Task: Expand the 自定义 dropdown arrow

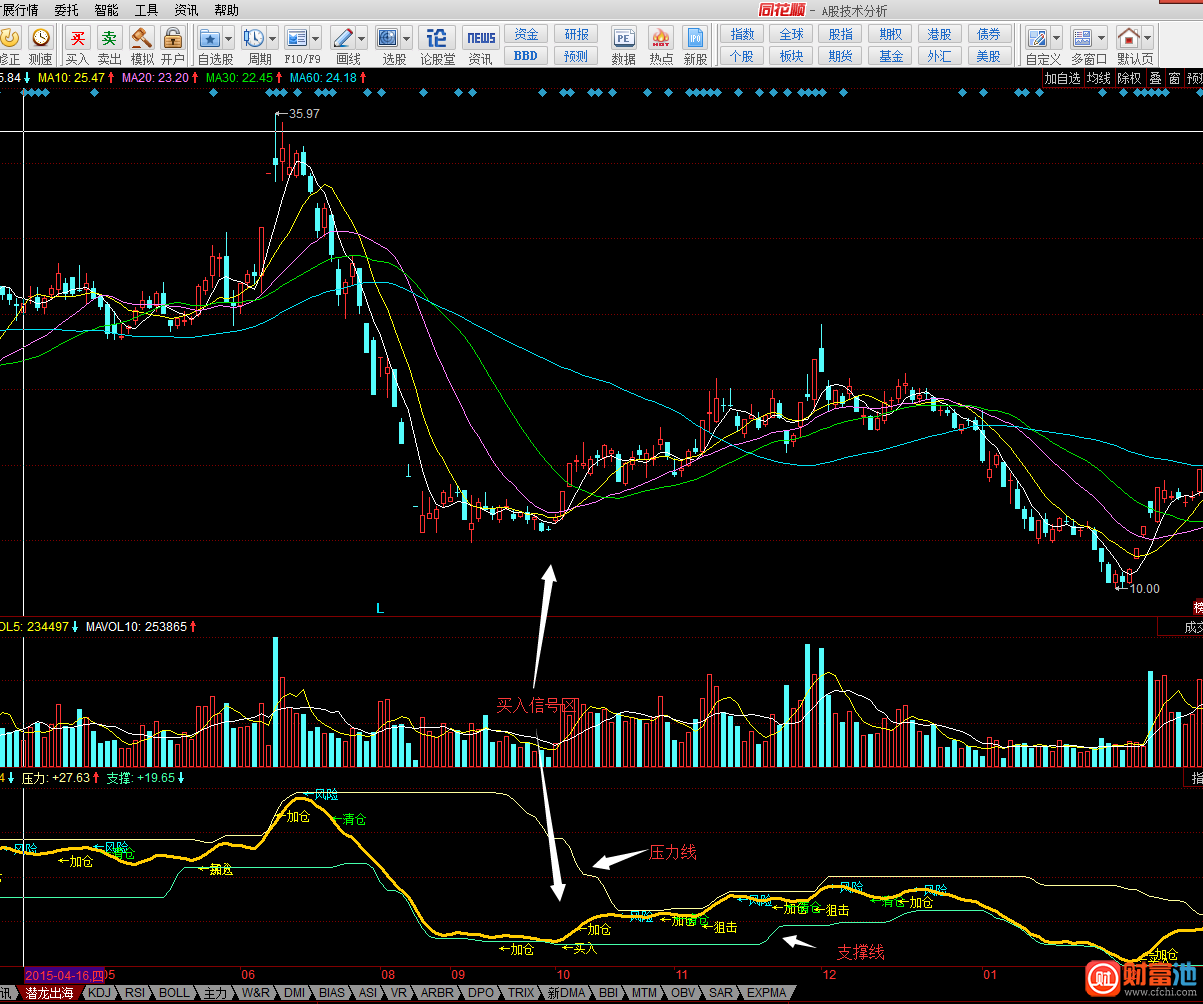Action: pos(1056,38)
